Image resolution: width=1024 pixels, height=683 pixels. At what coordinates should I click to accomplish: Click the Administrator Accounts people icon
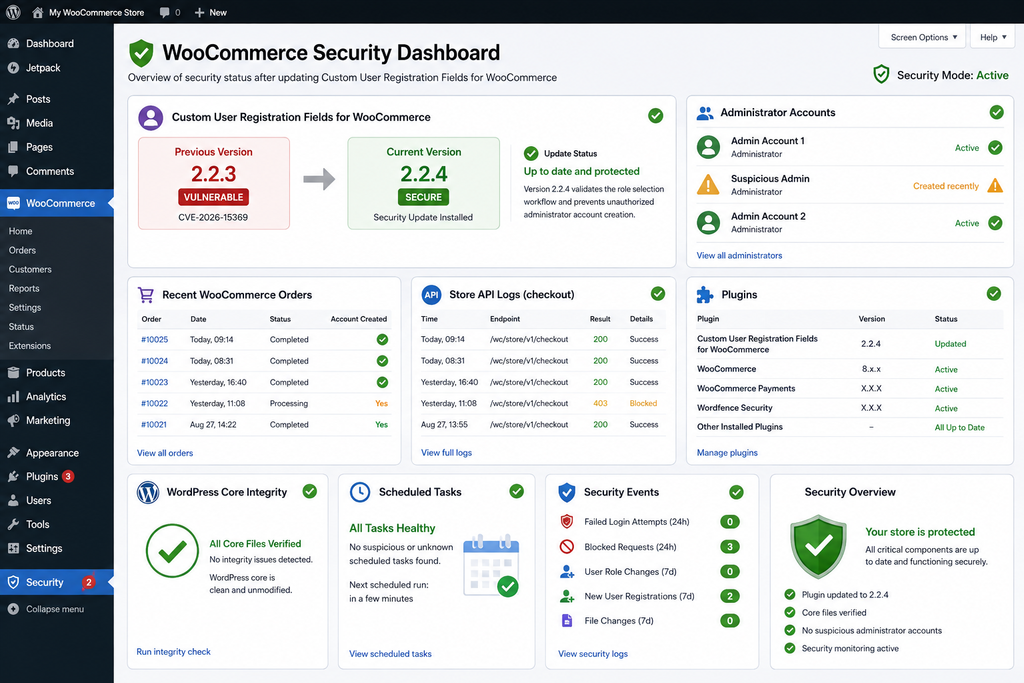(x=705, y=112)
